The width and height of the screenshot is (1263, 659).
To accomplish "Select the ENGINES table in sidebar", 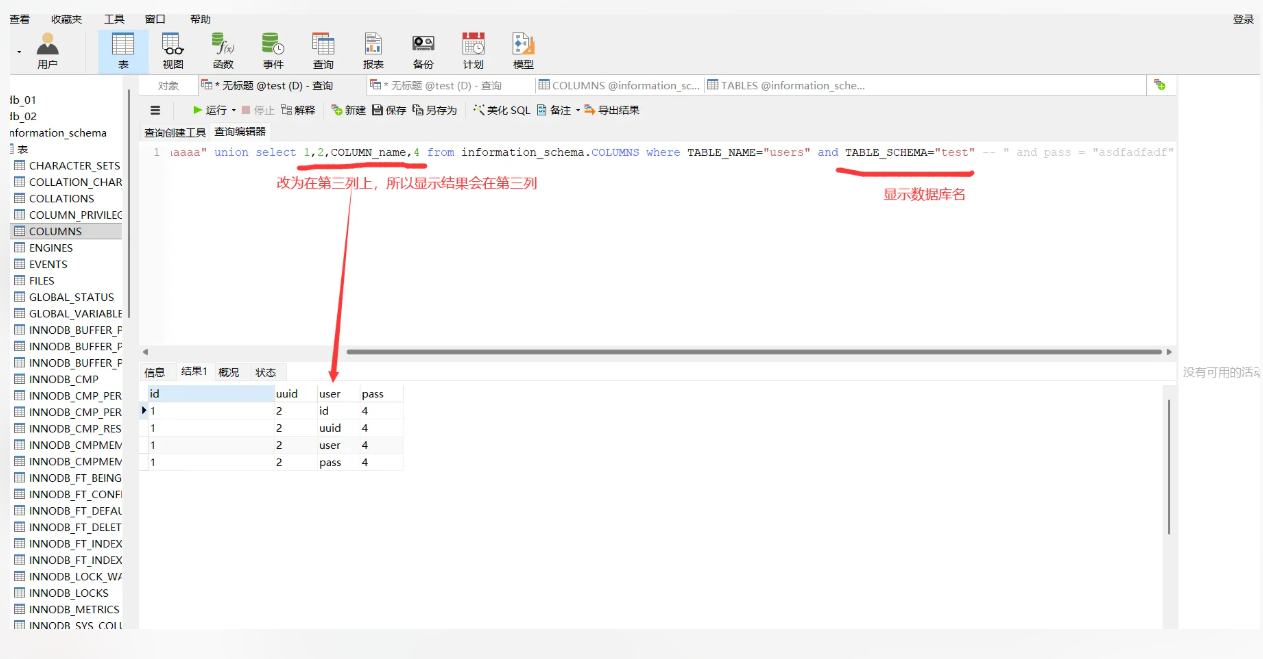I will point(51,248).
